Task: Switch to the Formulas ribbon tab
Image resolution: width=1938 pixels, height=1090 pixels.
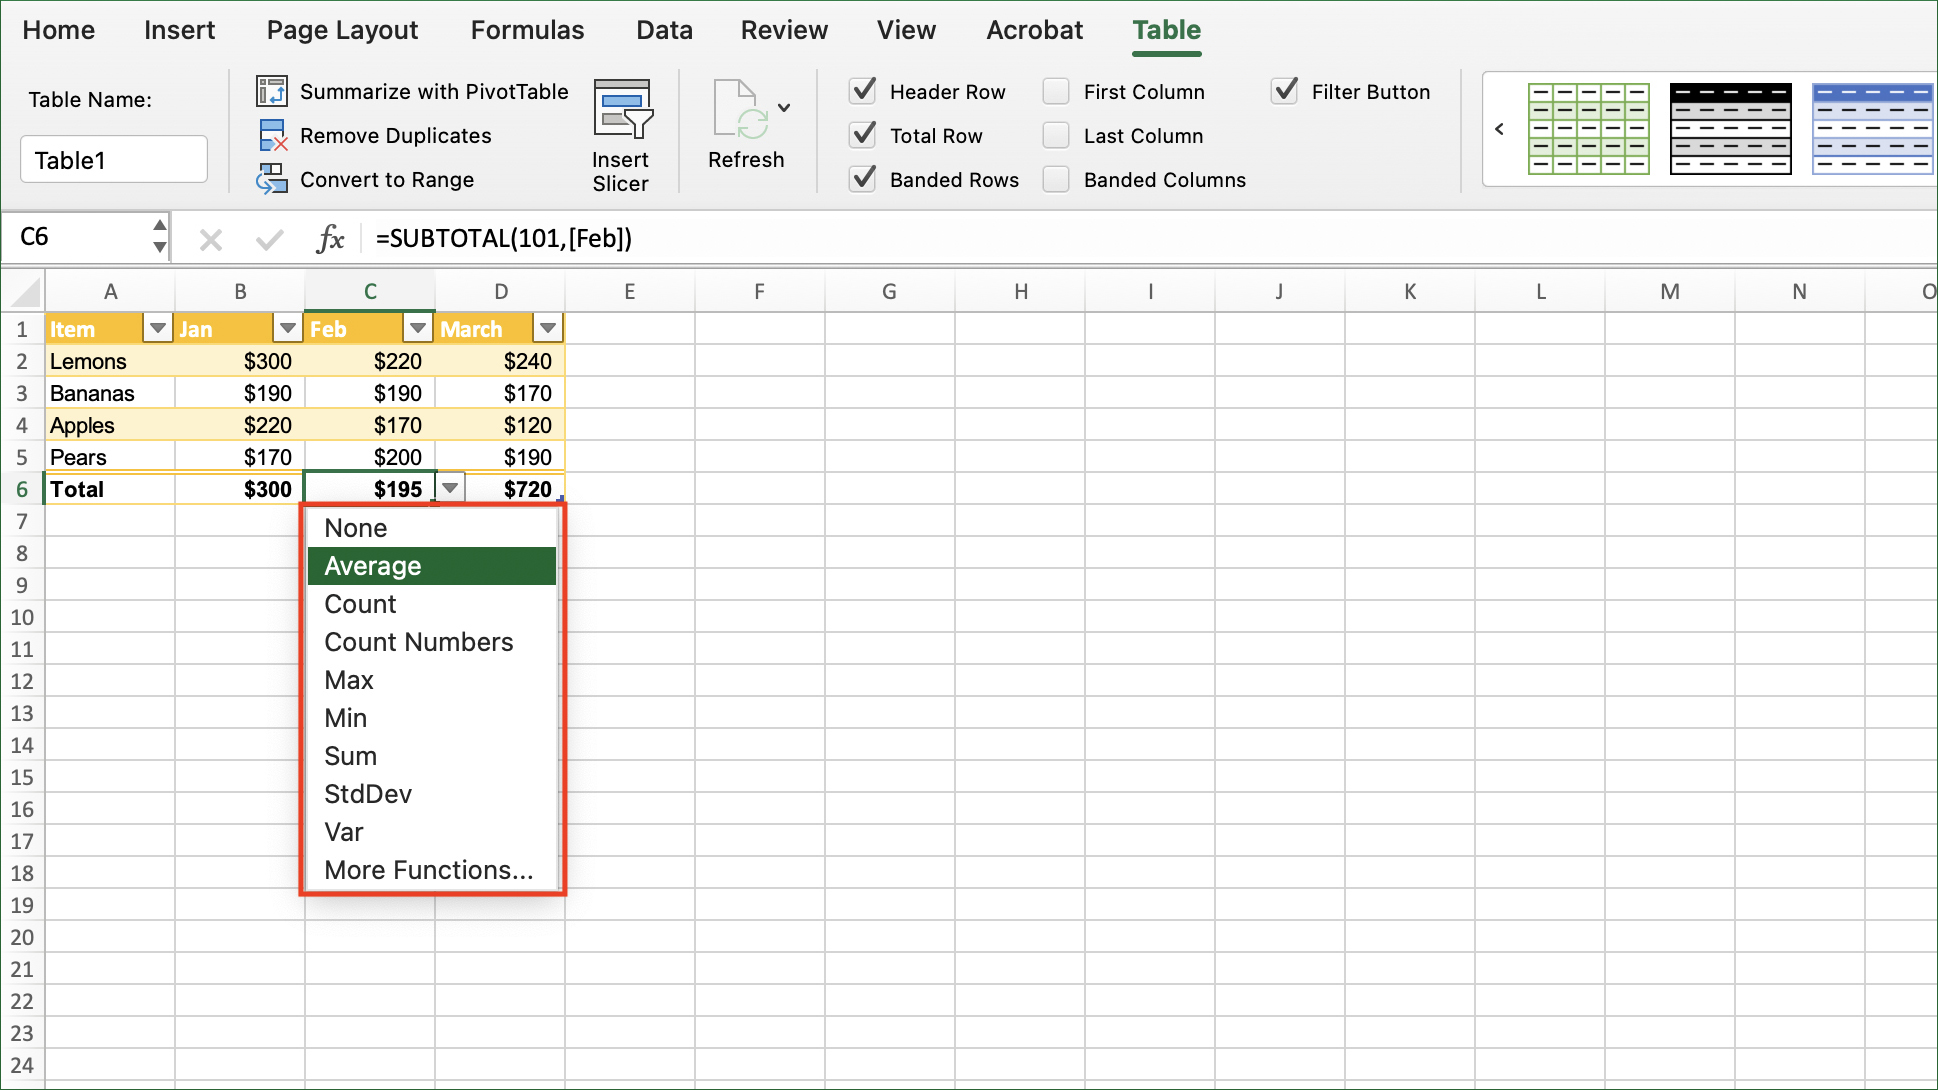Action: [527, 30]
